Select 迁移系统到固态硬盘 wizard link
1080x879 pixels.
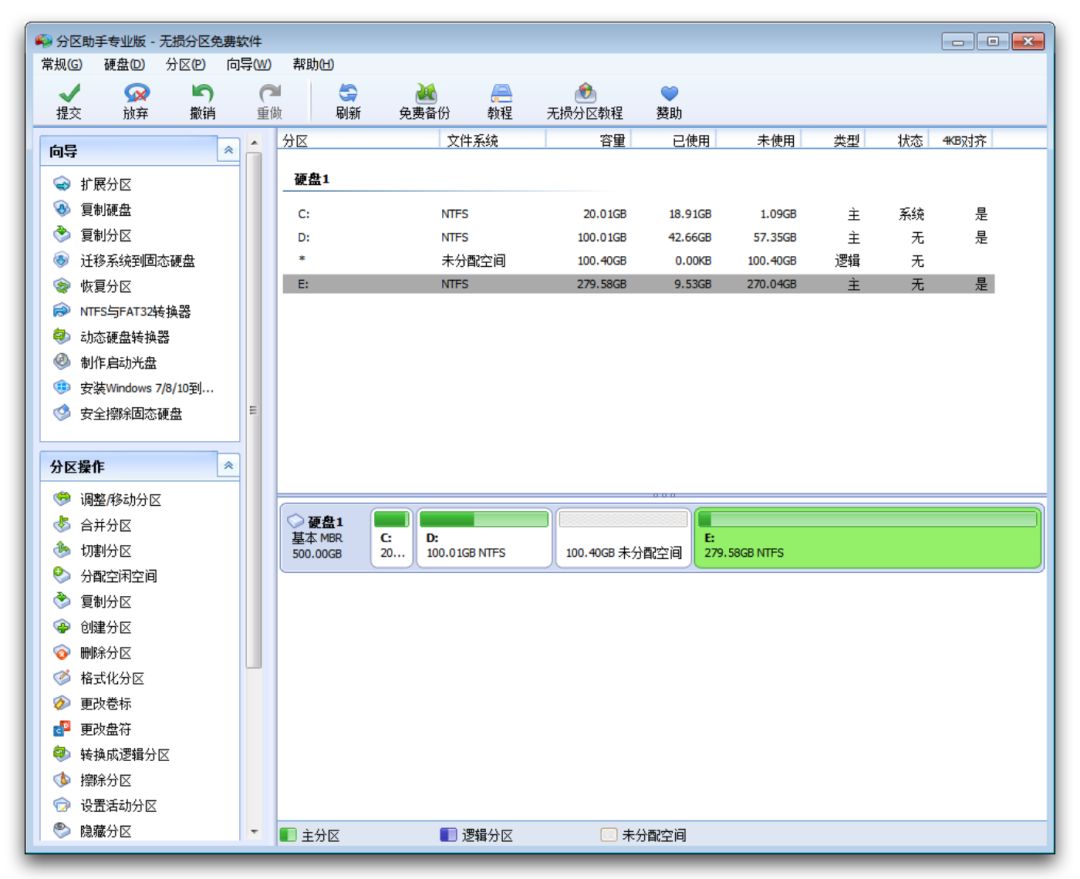point(137,261)
